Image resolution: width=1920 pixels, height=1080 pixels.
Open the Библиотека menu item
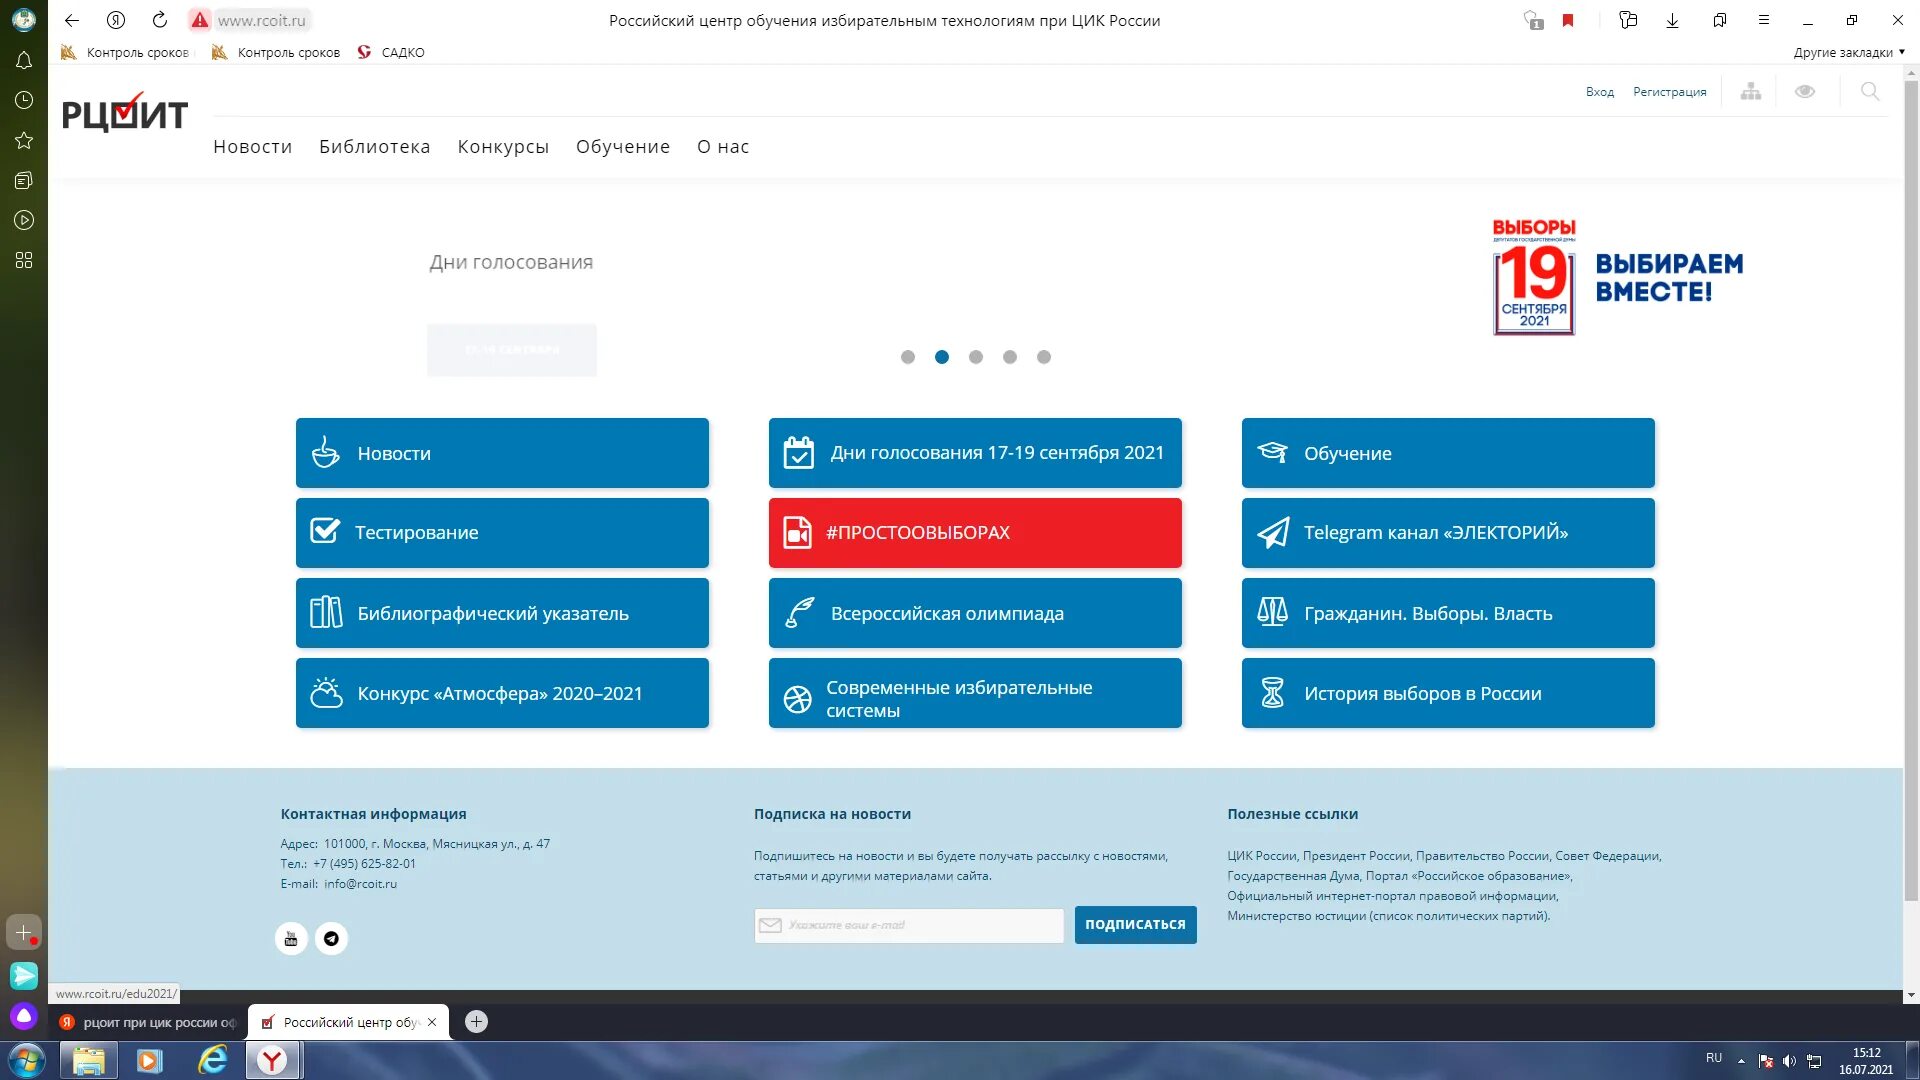point(375,147)
